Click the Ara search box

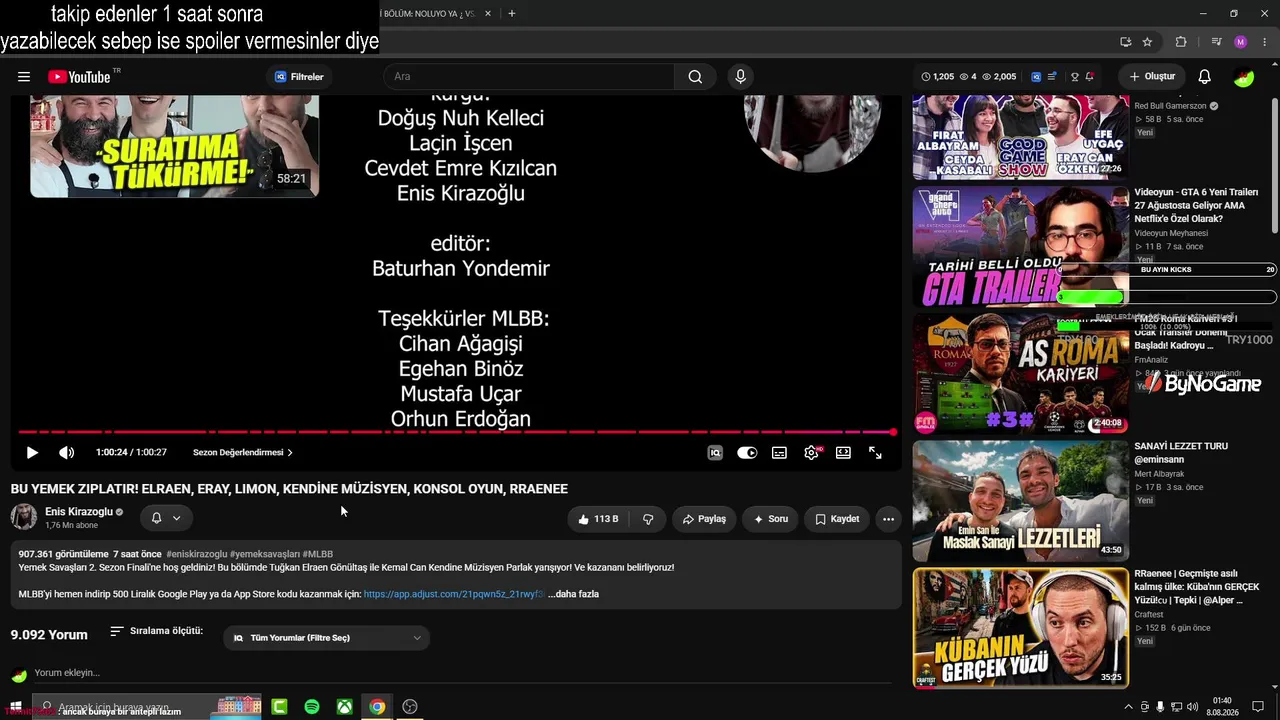coord(529,77)
